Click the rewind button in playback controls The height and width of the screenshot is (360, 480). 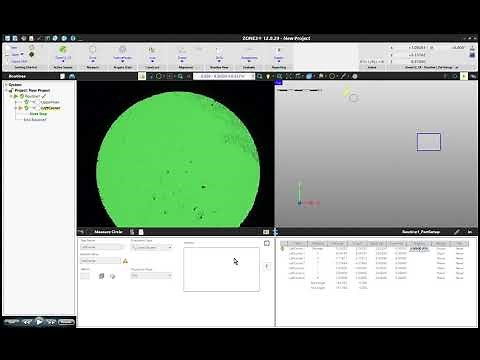pyautogui.click(x=27, y=322)
